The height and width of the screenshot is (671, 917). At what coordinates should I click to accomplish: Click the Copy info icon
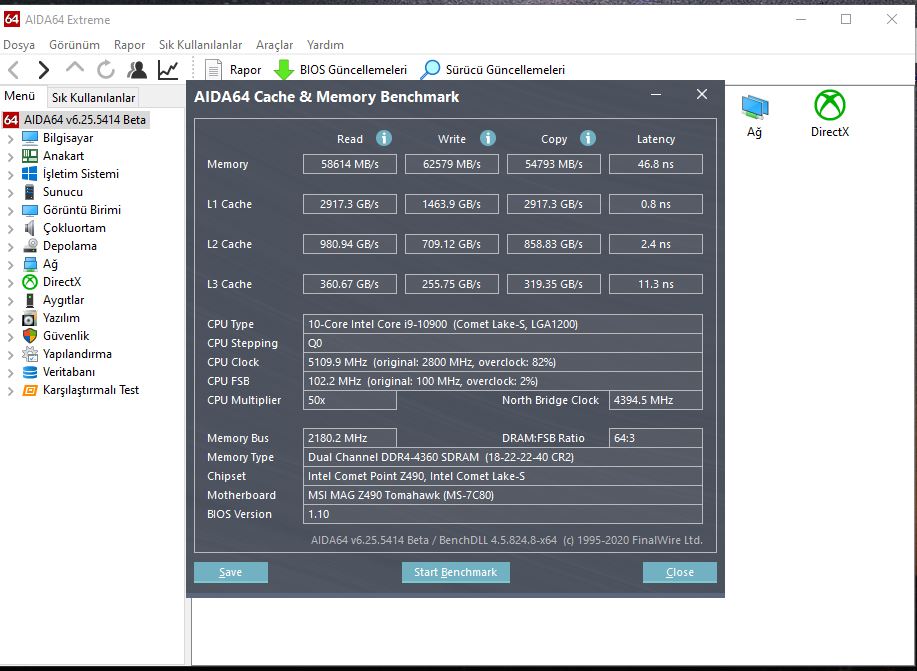point(588,138)
